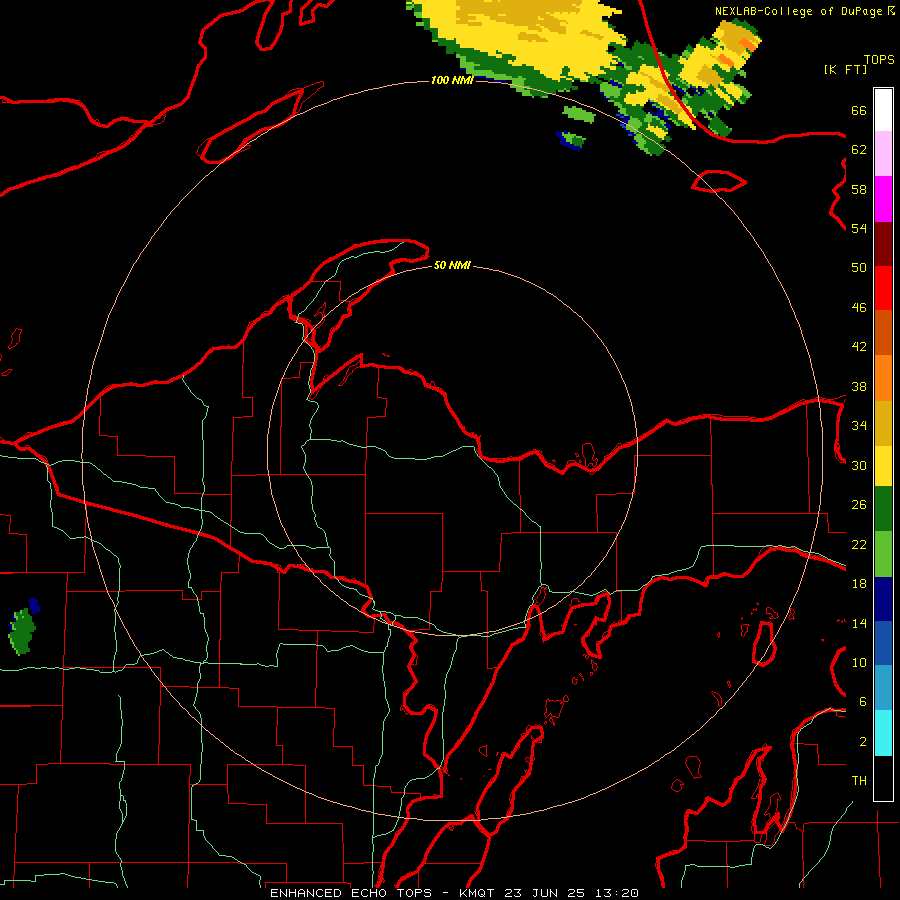900x900 pixels.
Task: Click the black TH legend swatch
Action: 883,778
